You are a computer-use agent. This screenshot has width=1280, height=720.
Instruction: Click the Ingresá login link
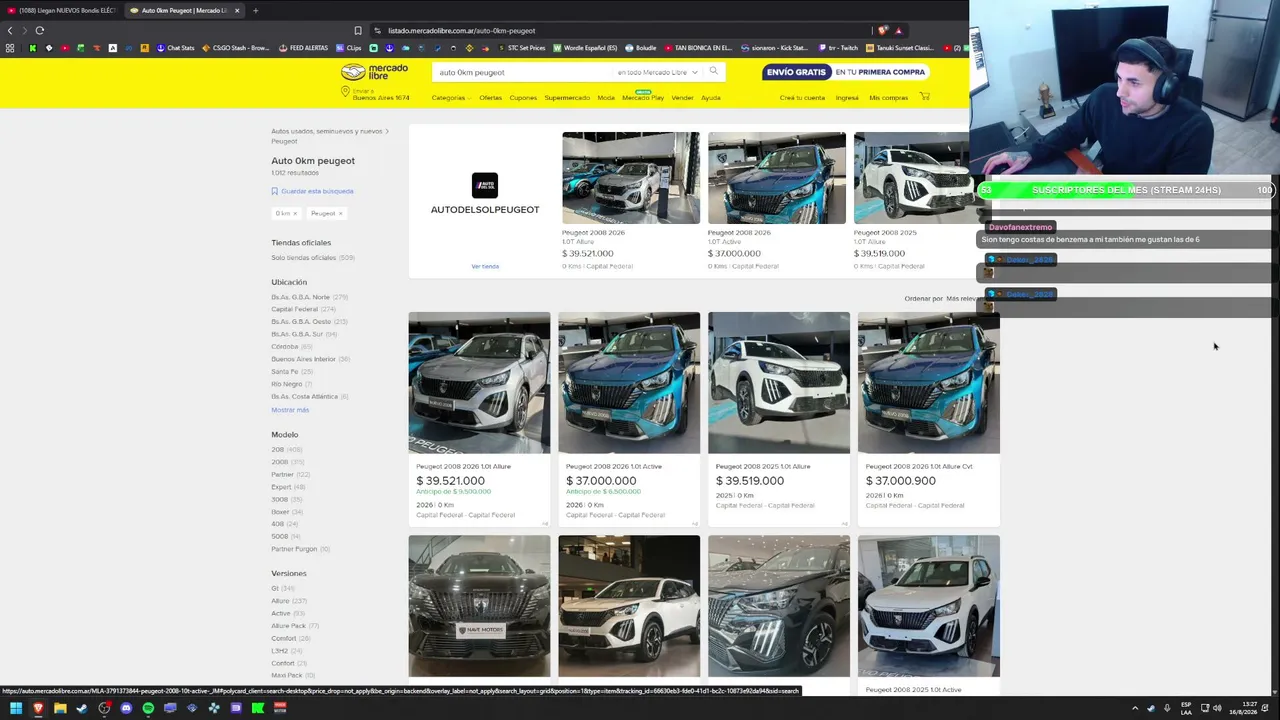click(847, 98)
